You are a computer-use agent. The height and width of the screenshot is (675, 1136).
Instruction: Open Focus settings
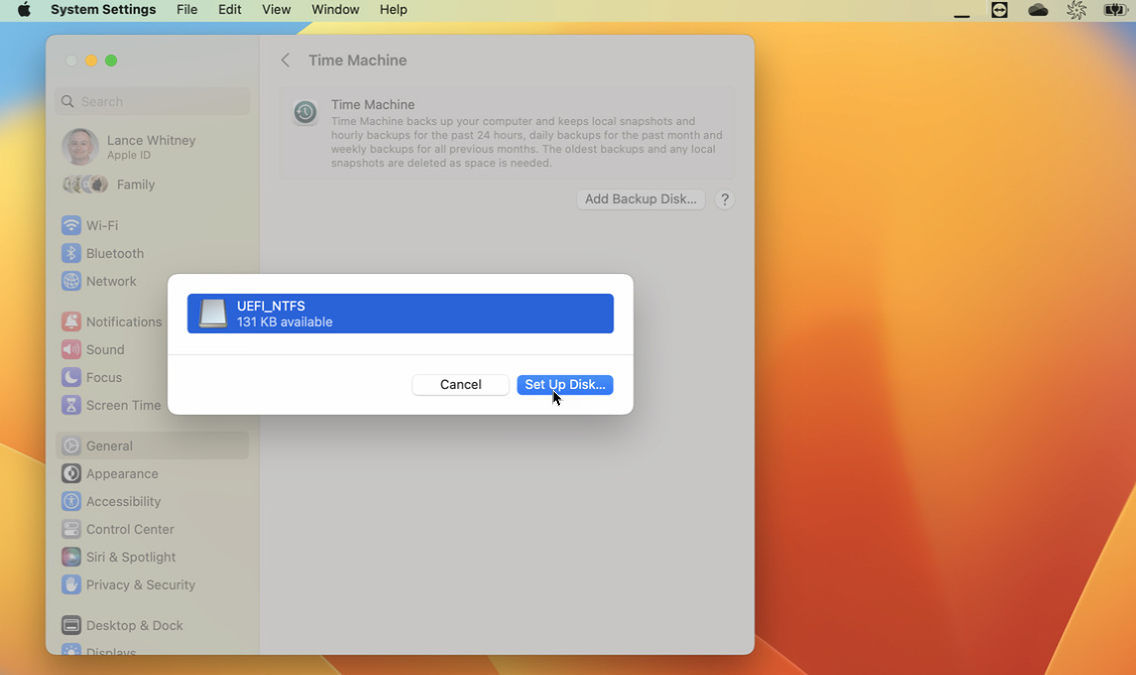click(x=105, y=377)
